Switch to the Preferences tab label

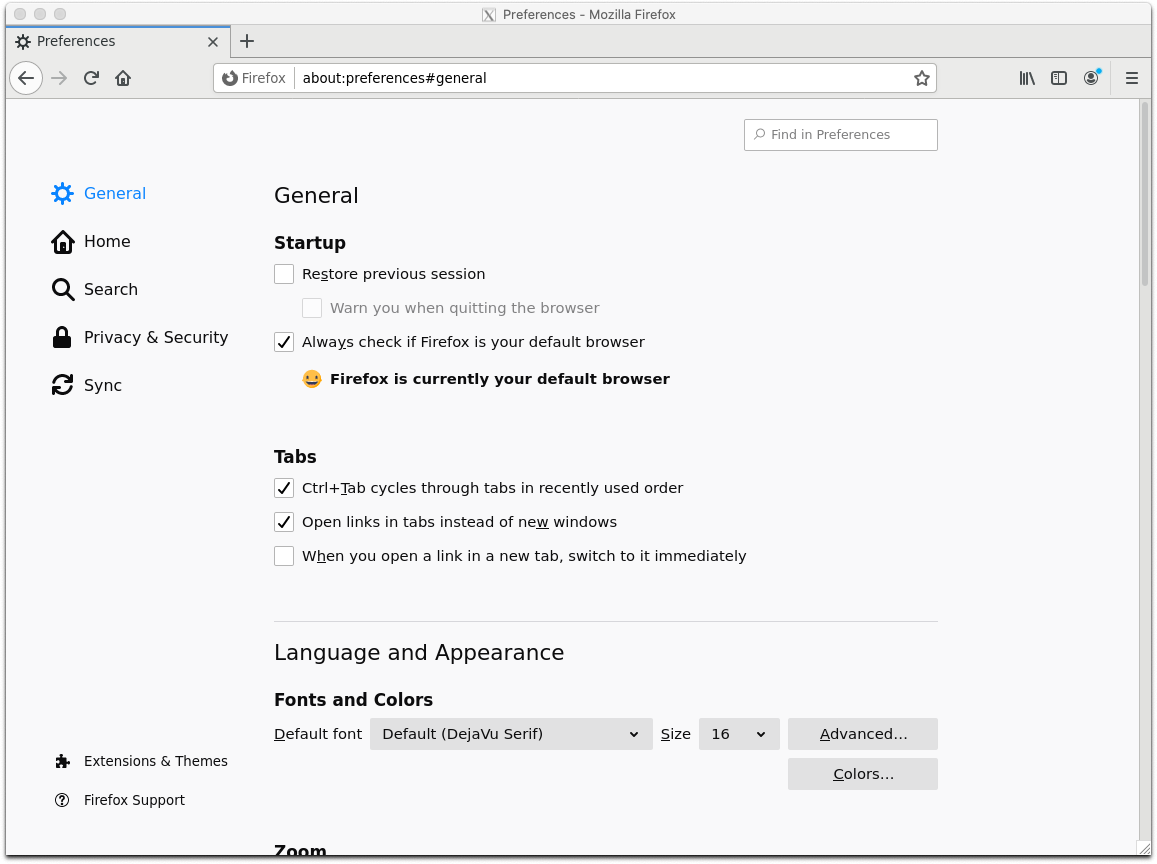click(76, 41)
